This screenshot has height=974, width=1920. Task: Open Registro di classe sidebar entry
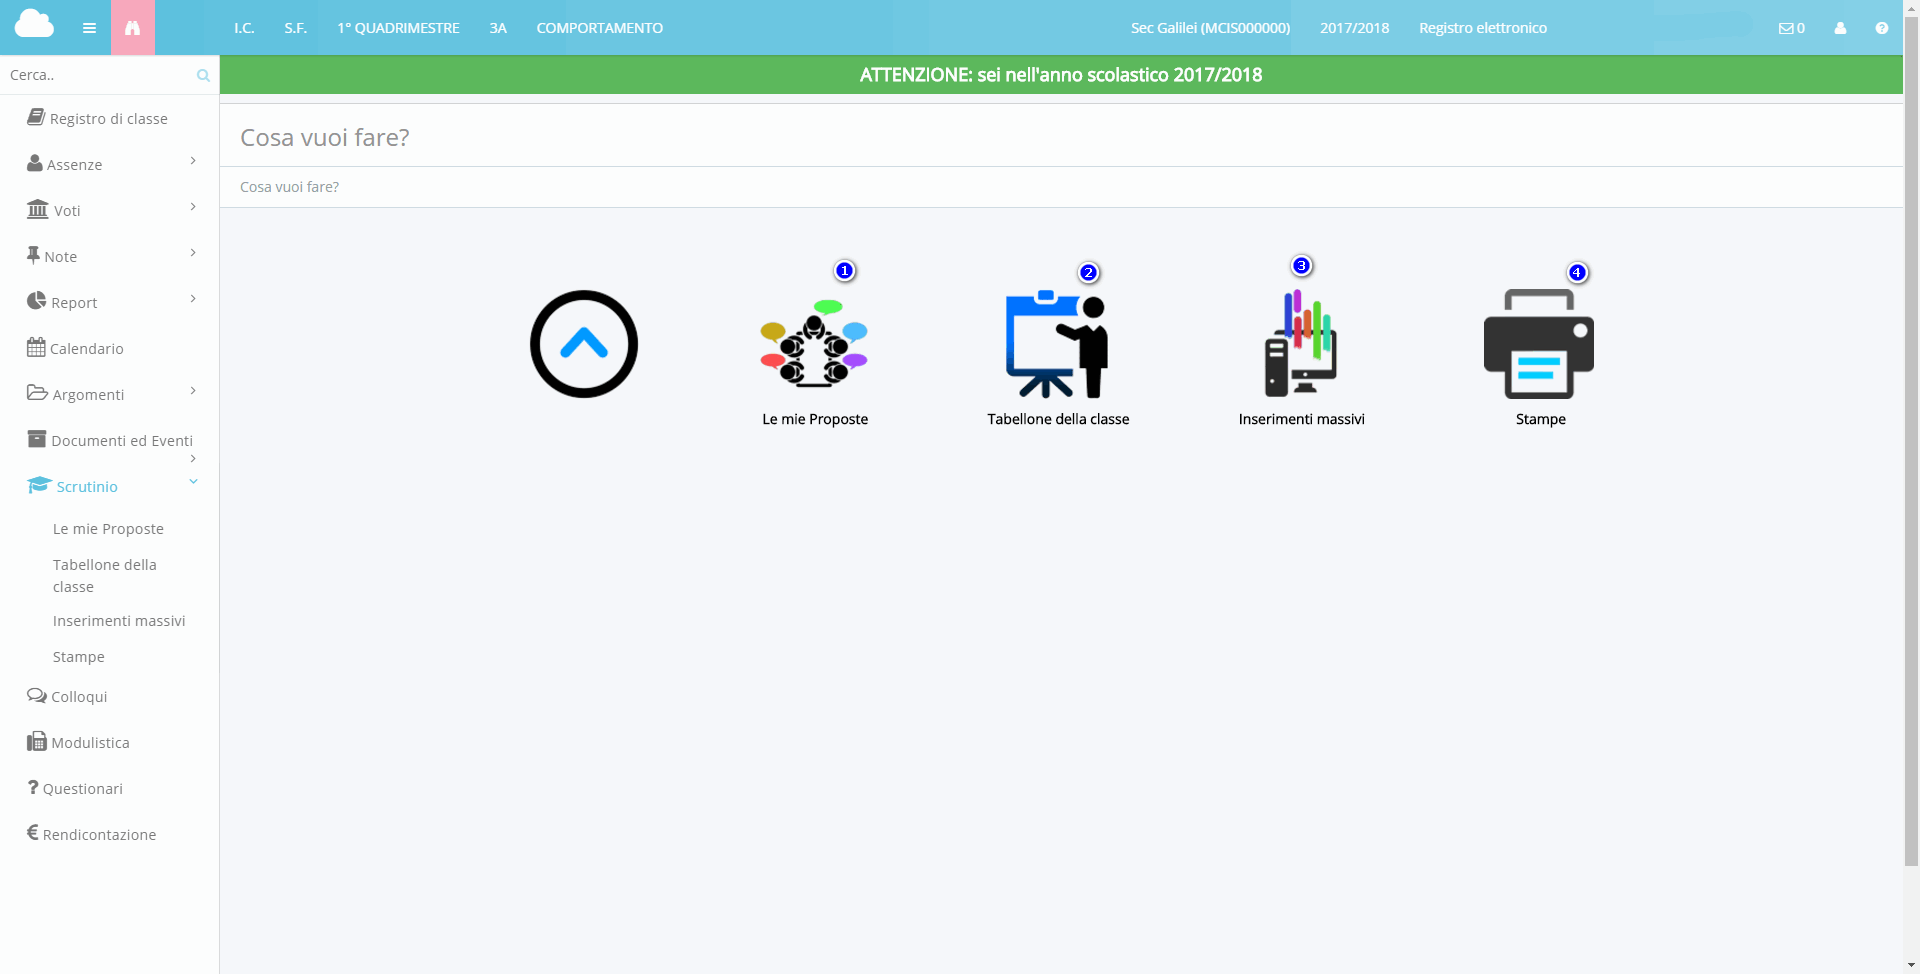(x=109, y=118)
